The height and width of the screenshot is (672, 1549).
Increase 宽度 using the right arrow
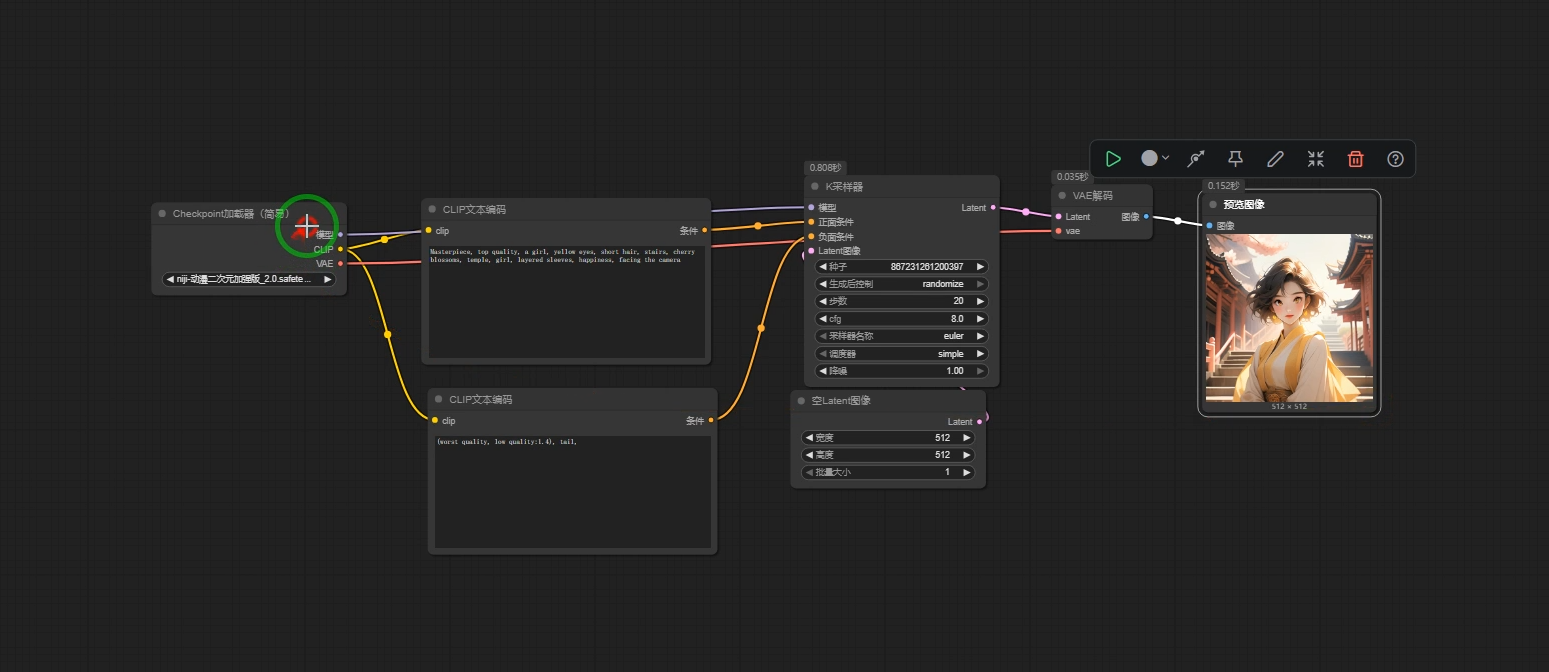point(967,438)
